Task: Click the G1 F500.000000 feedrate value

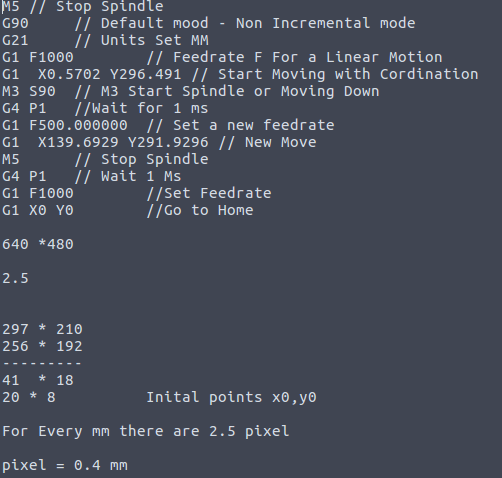Action: pos(78,125)
